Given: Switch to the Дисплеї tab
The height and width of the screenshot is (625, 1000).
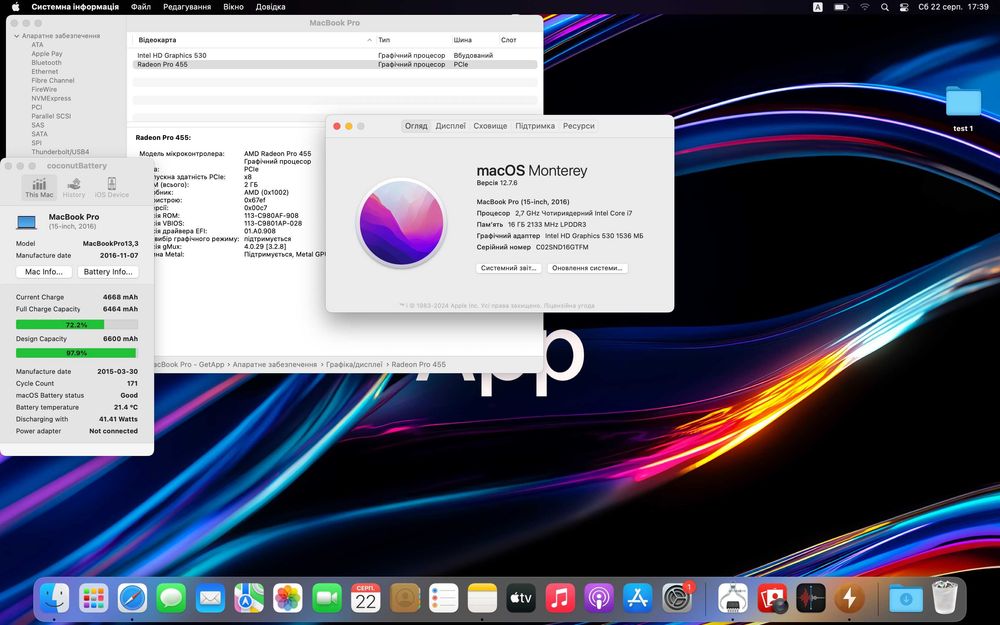Looking at the screenshot, I should 450,126.
